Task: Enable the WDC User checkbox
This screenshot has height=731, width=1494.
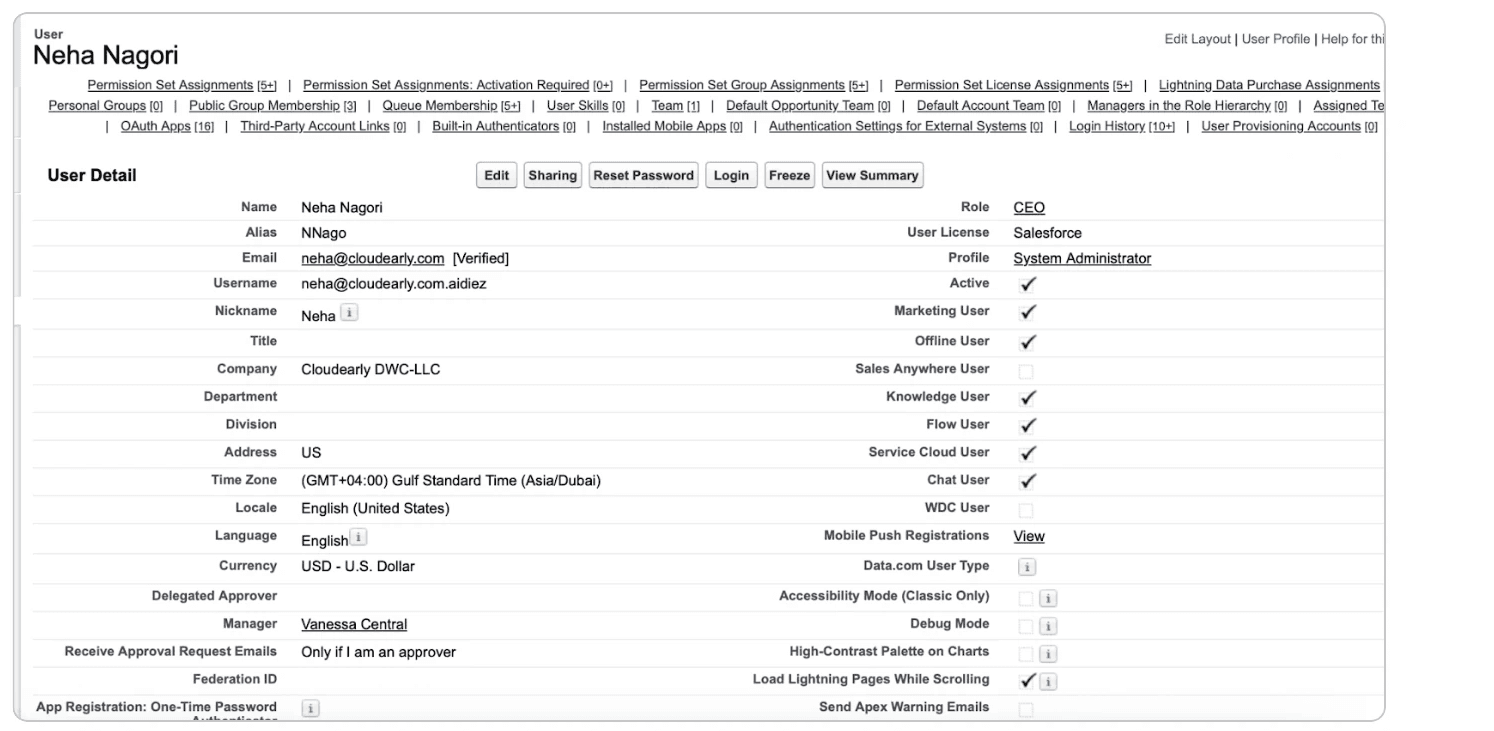Action: pyautogui.click(x=1026, y=510)
